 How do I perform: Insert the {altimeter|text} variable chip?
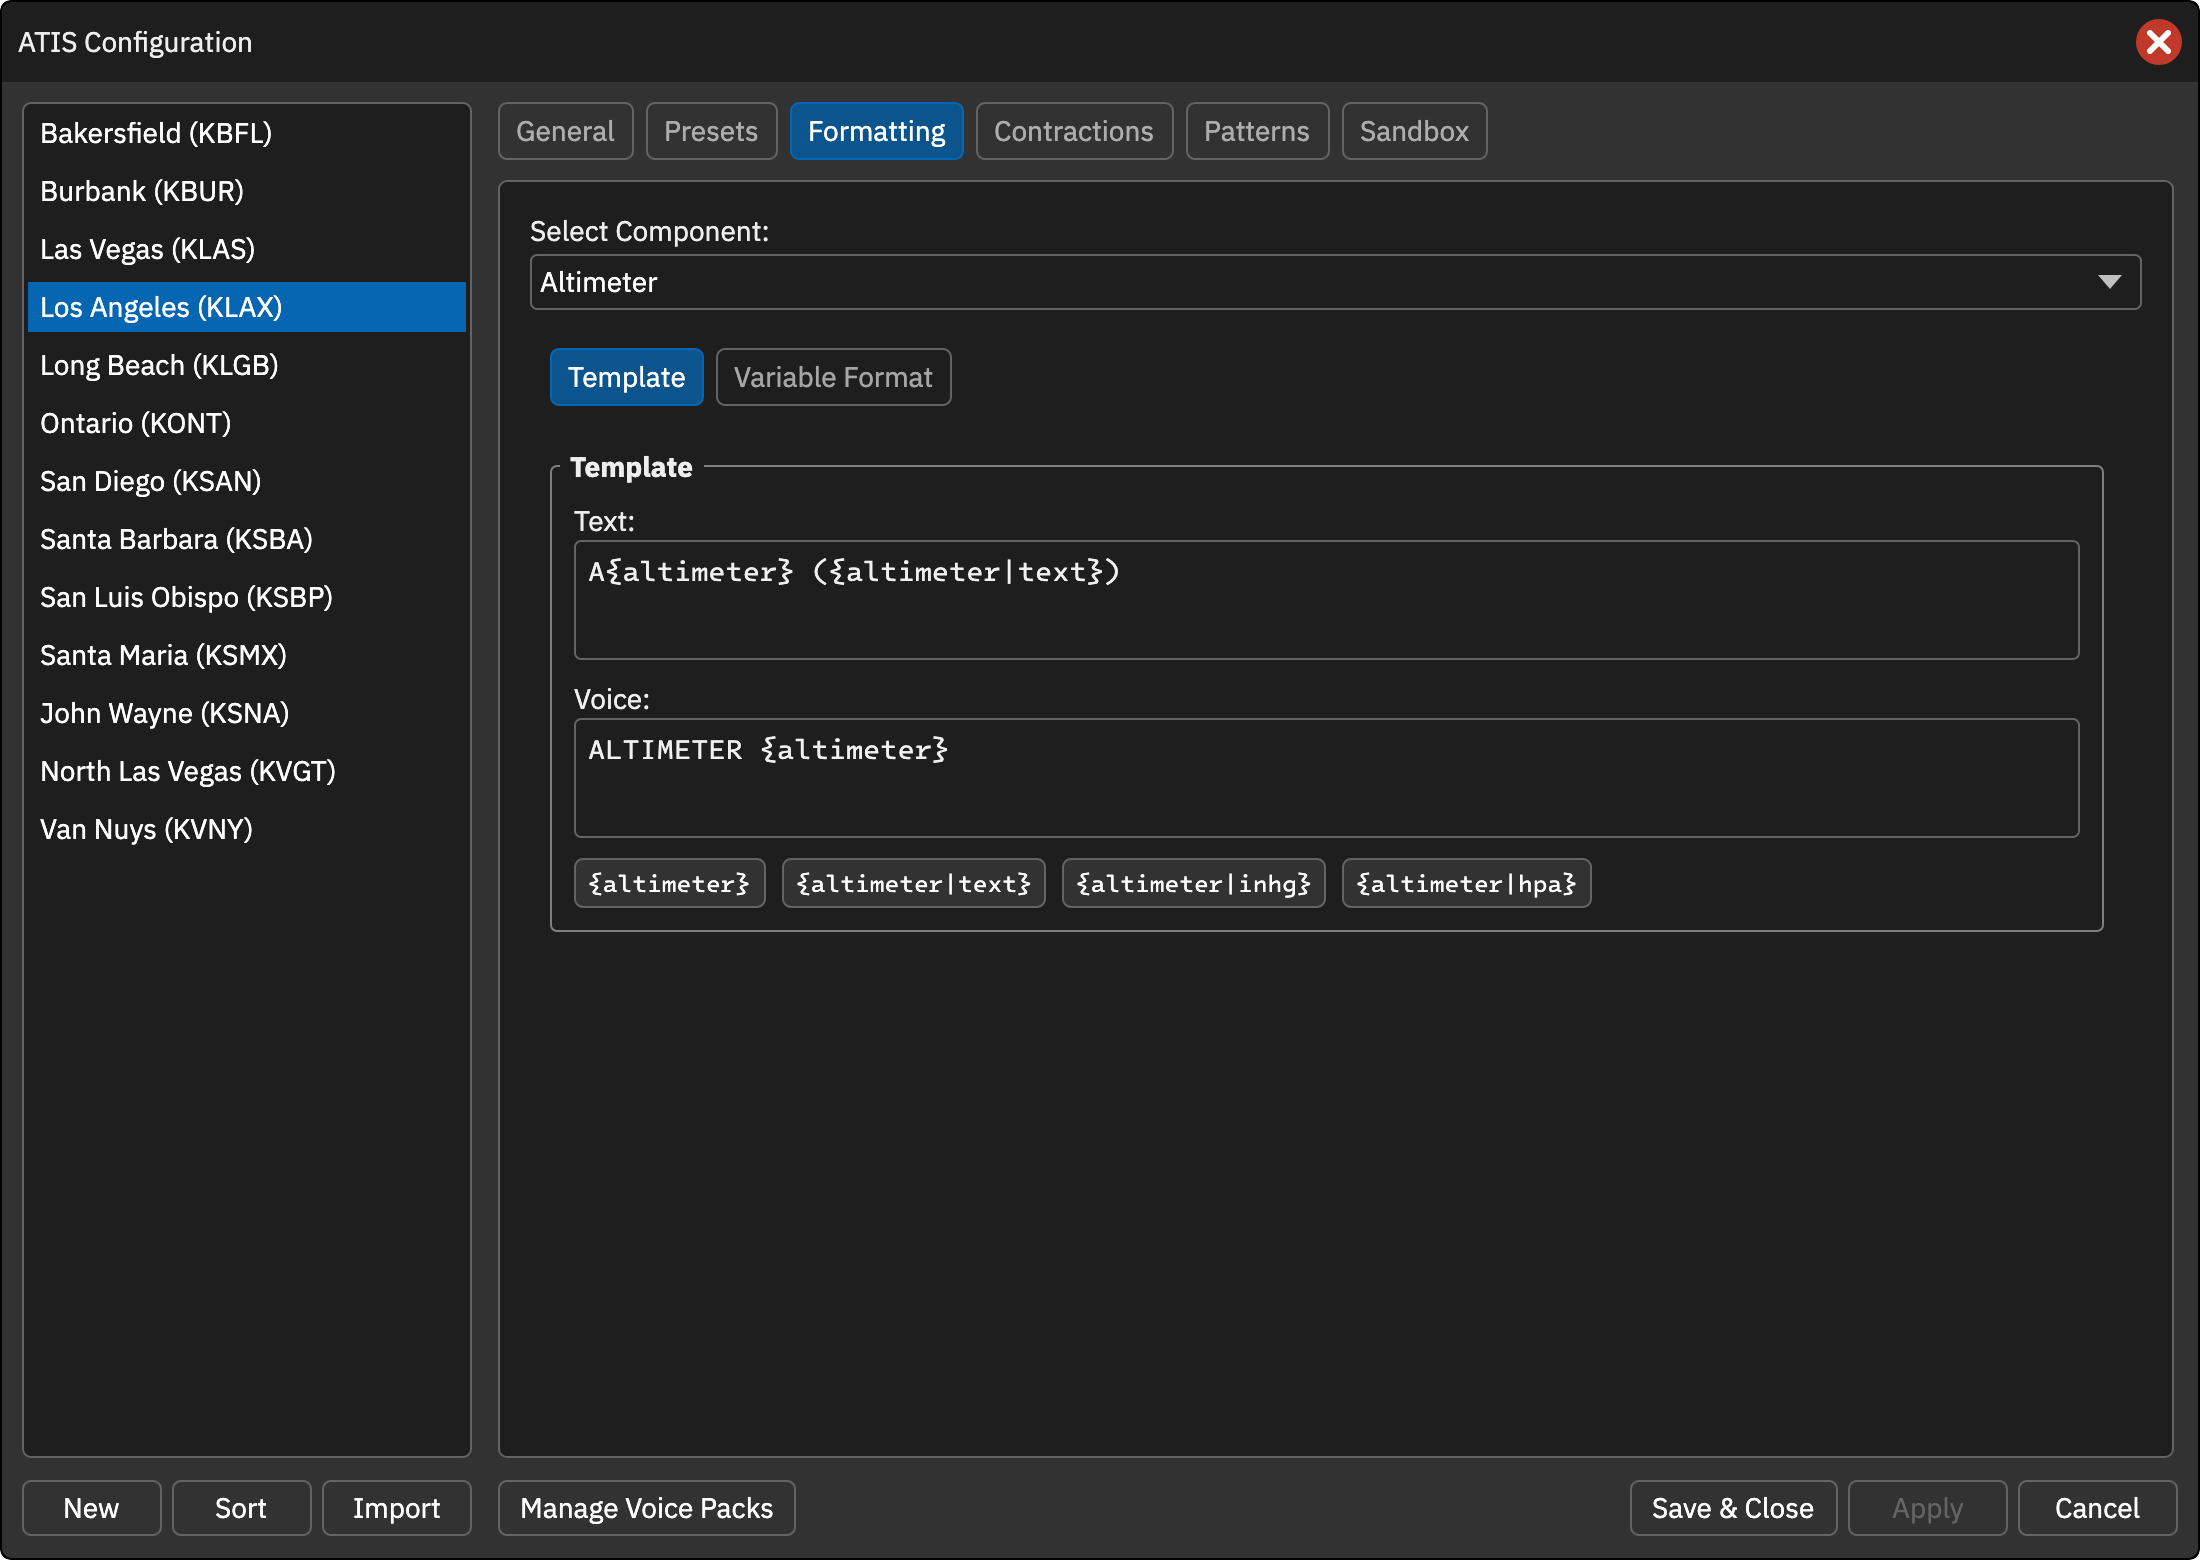(x=913, y=883)
